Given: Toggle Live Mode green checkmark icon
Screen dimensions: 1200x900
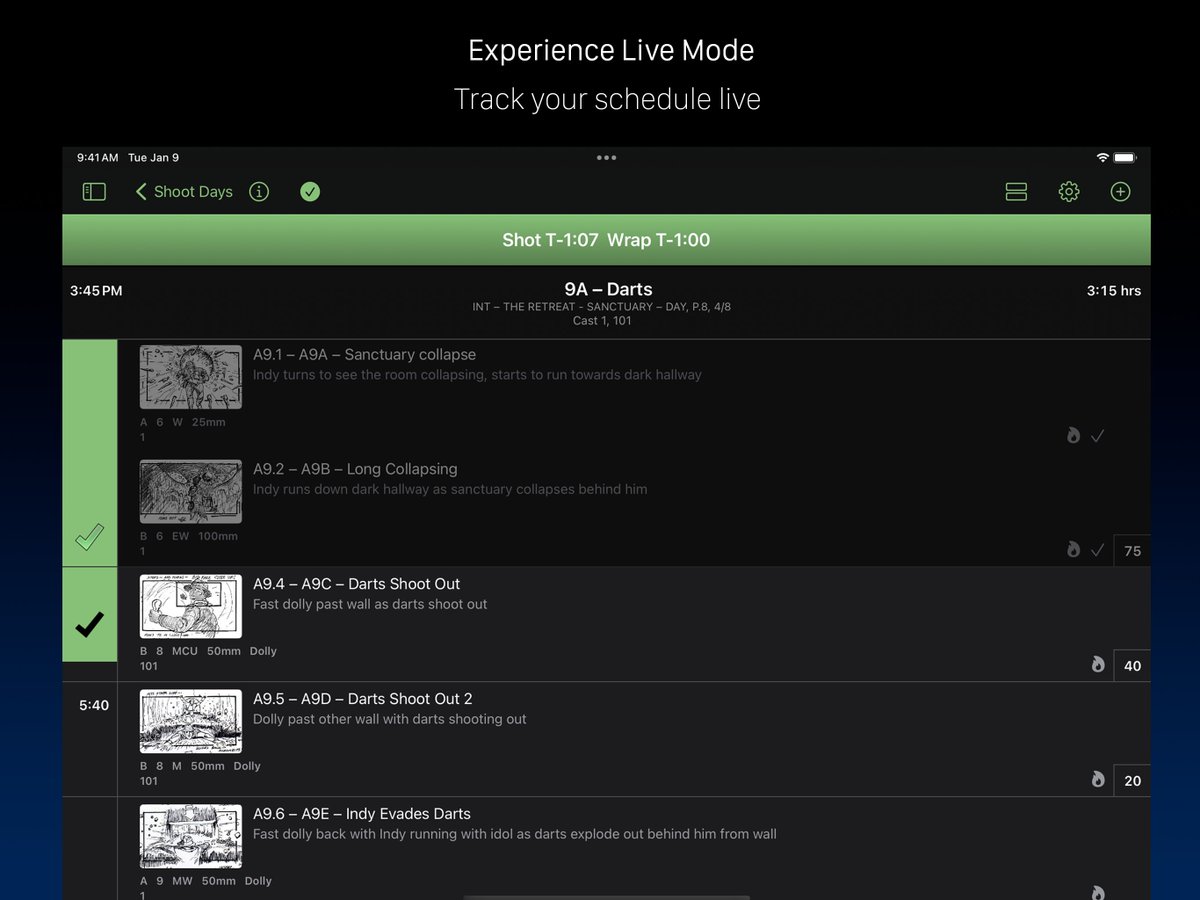Looking at the screenshot, I should (x=310, y=192).
